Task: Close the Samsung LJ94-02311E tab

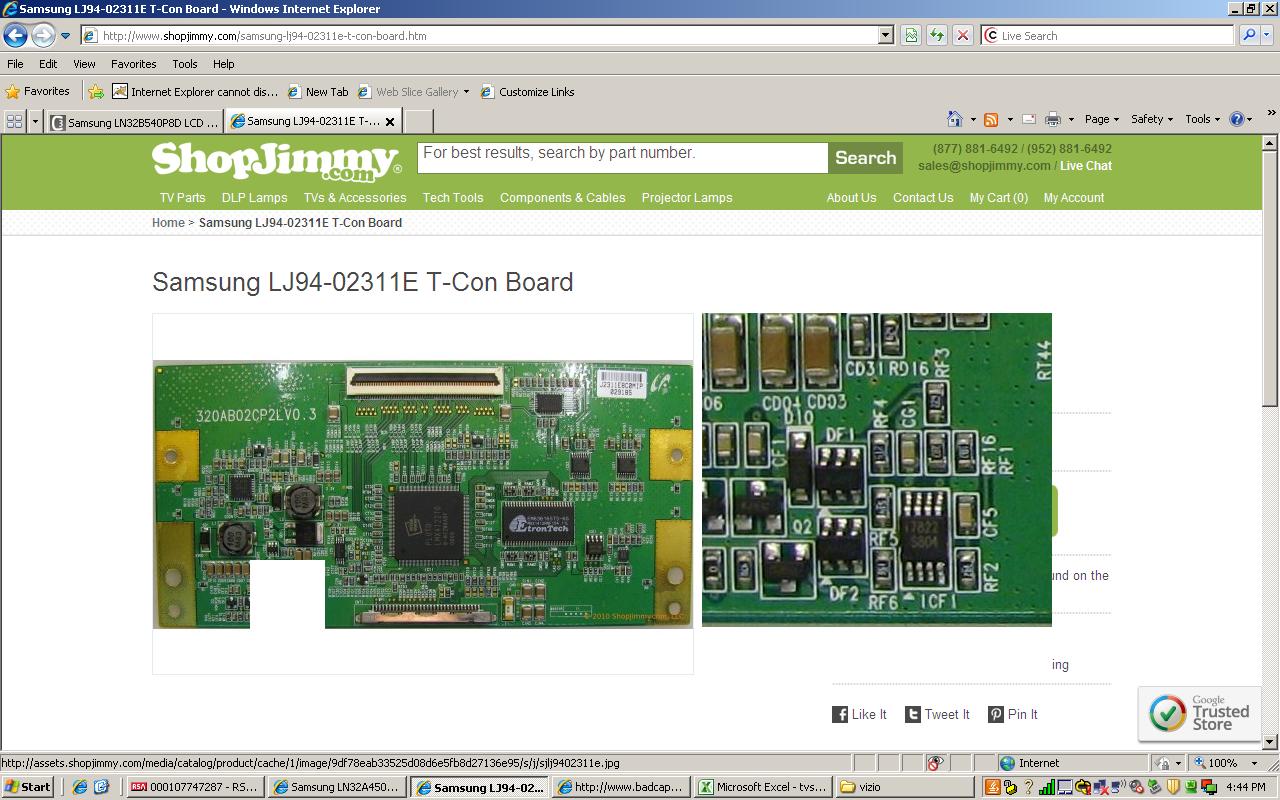Action: coord(390,122)
